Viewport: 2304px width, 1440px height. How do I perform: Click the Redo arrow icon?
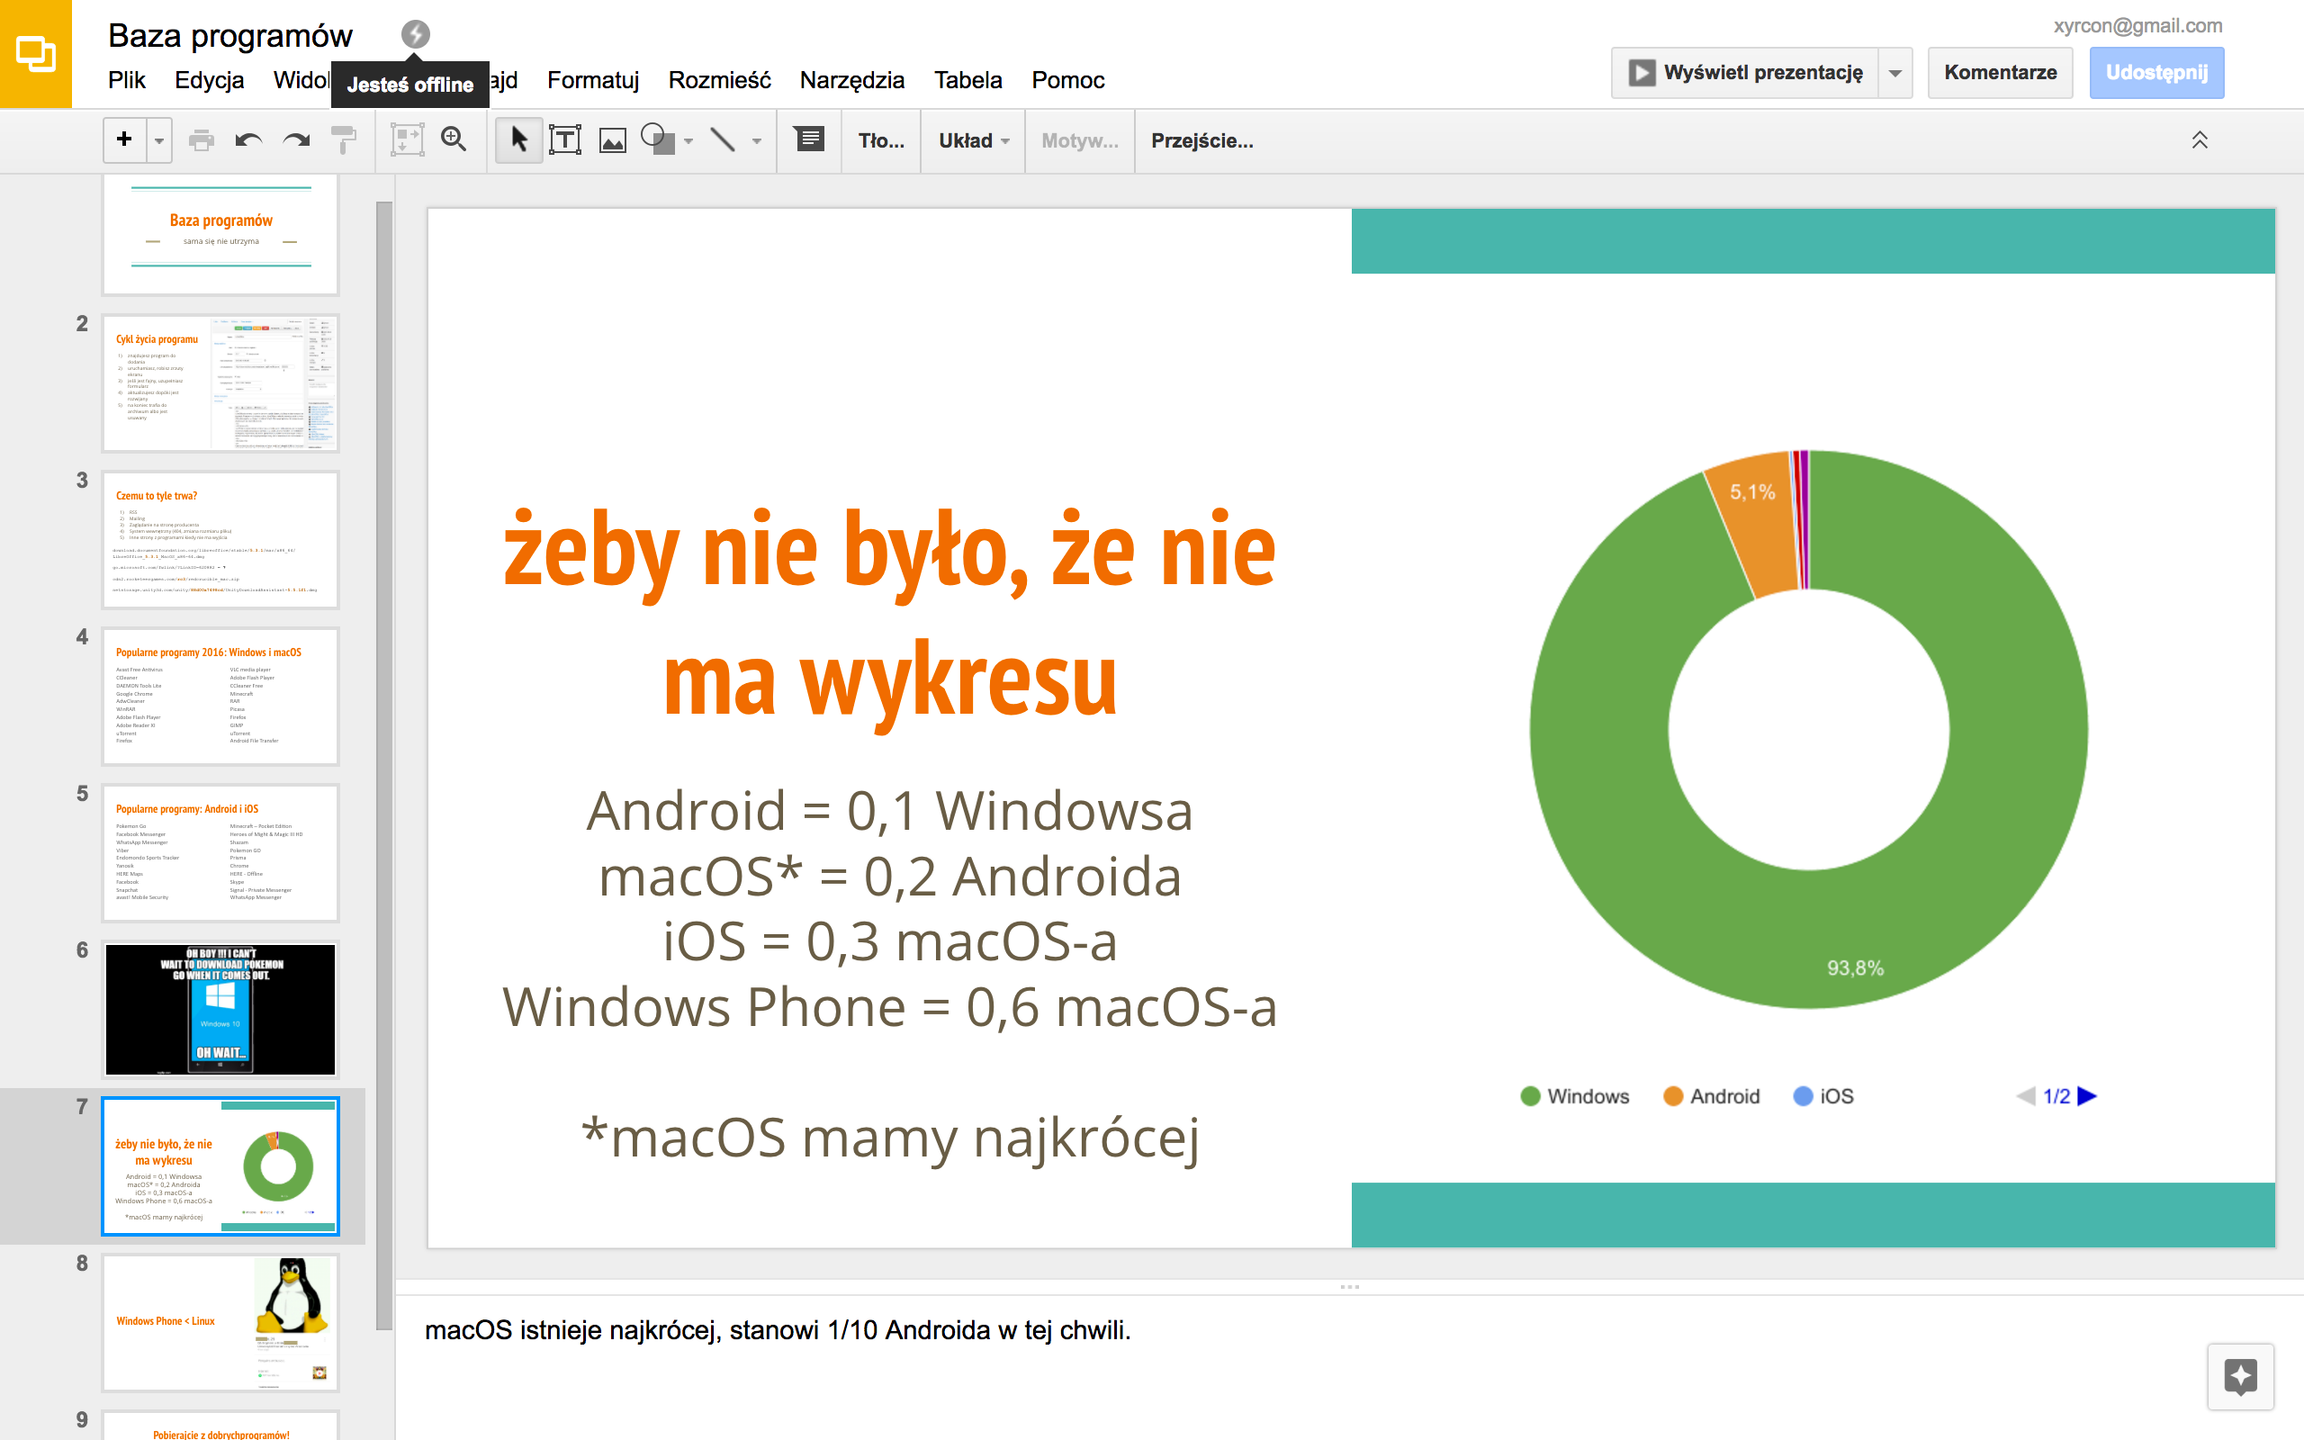pos(296,140)
